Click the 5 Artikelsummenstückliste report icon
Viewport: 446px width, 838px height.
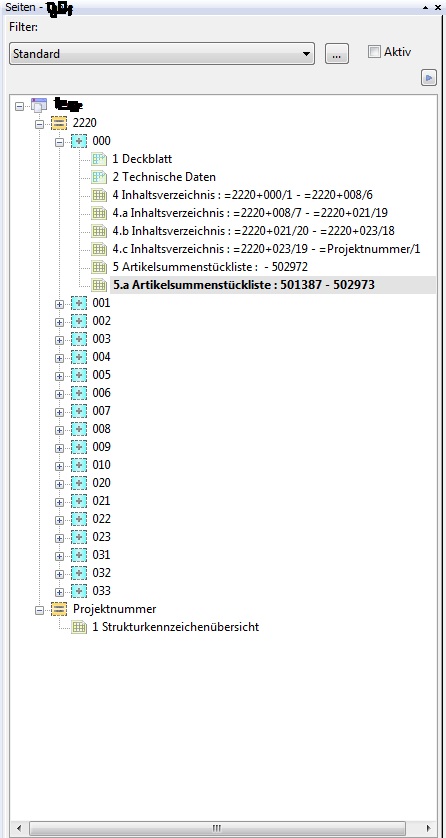point(99,267)
